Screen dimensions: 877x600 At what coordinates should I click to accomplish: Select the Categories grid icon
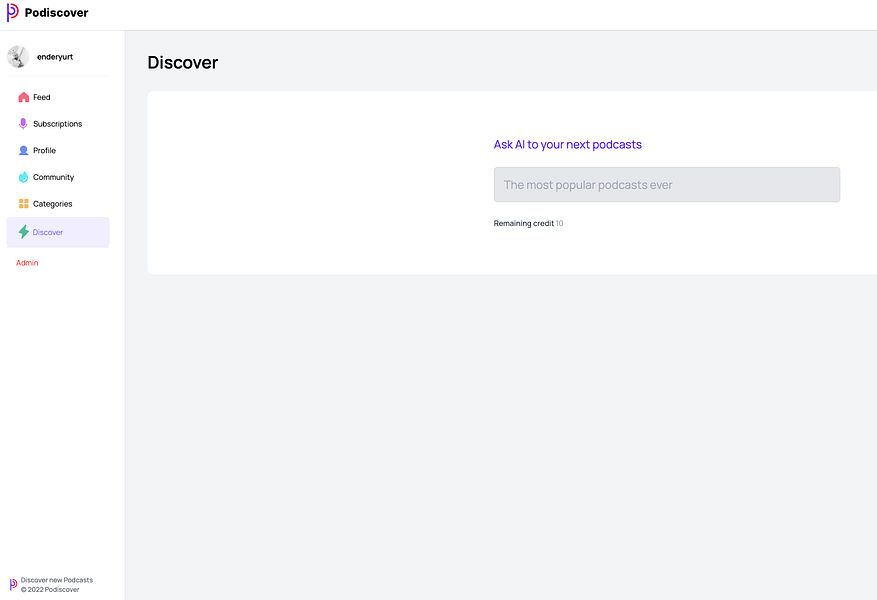pos(23,203)
